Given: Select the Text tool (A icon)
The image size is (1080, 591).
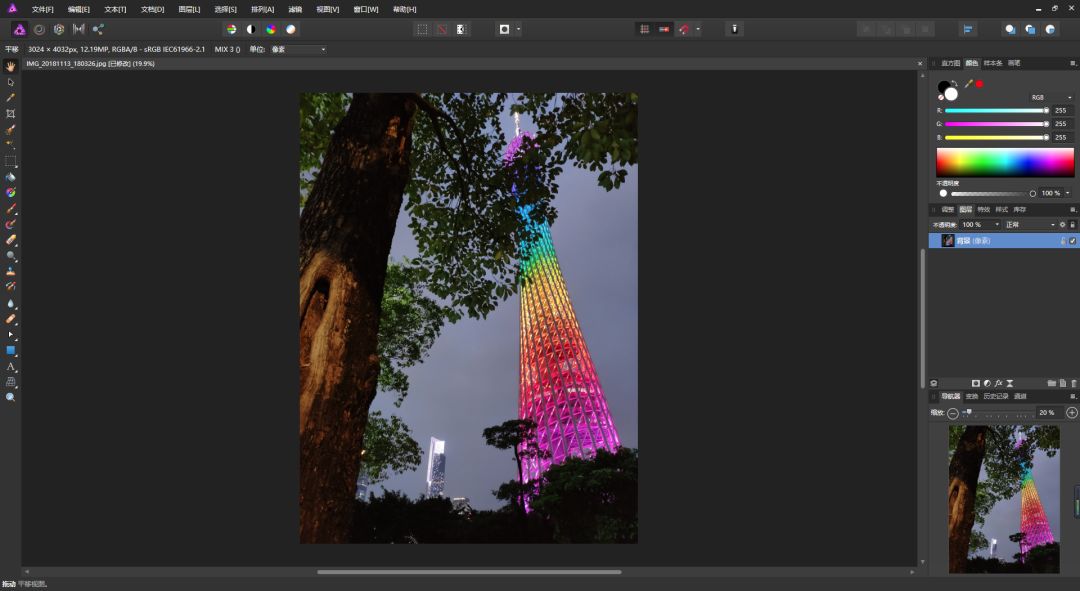Looking at the screenshot, I should pos(11,367).
